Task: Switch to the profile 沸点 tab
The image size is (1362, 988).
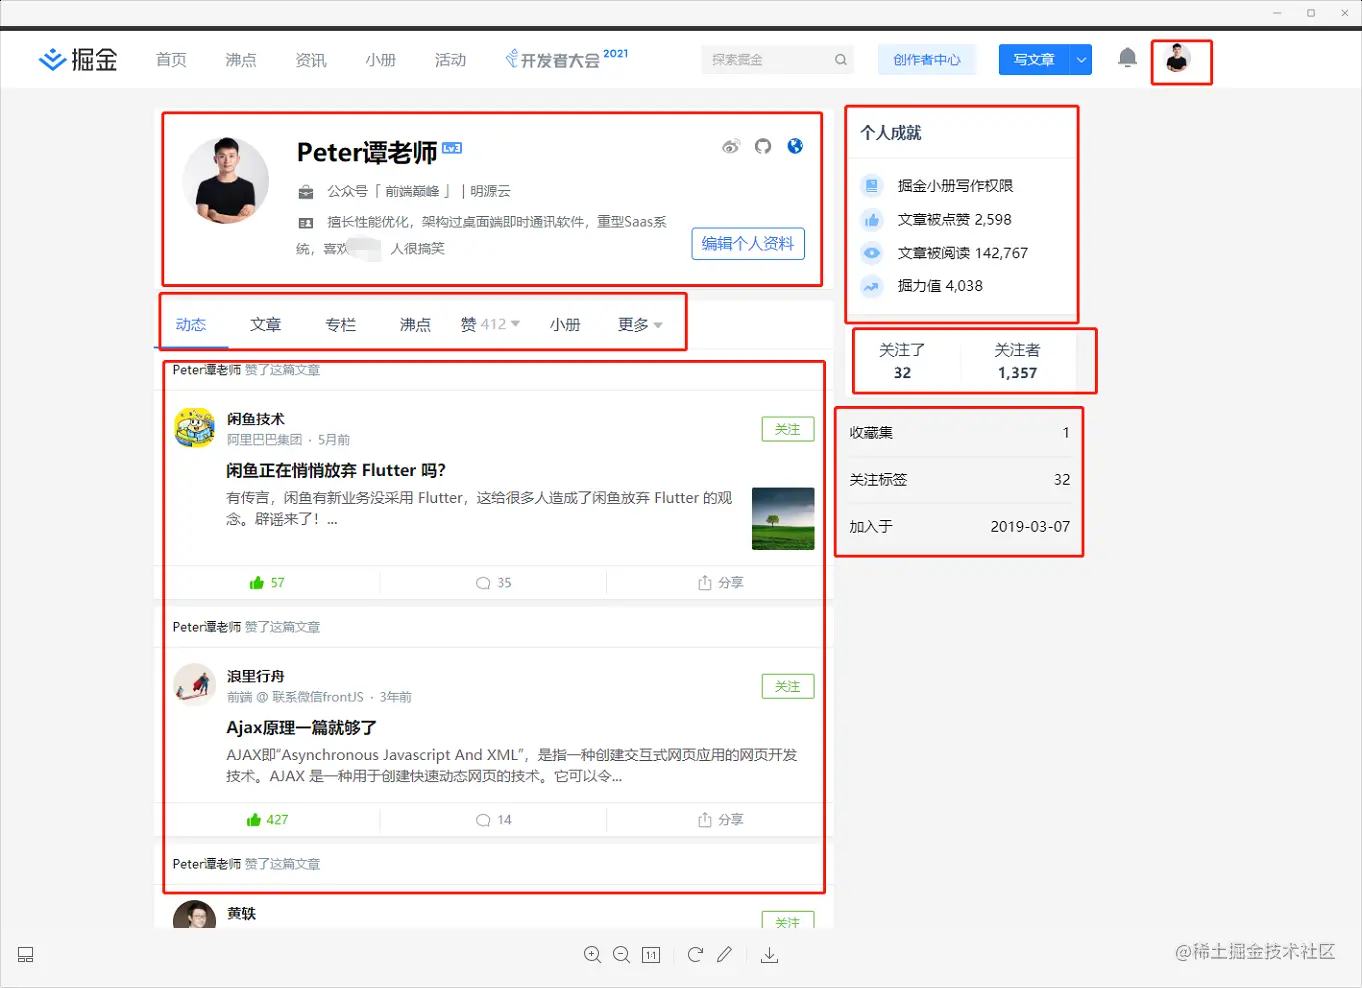Action: tap(415, 324)
